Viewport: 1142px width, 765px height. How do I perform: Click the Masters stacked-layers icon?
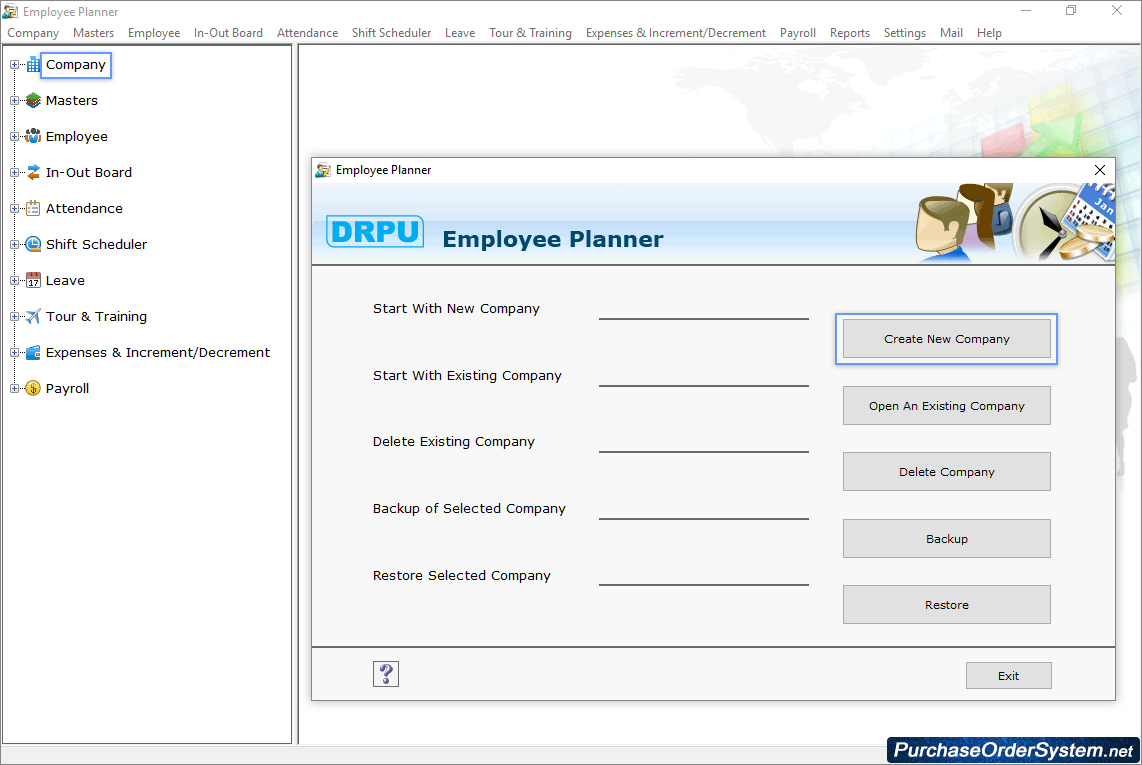[34, 101]
